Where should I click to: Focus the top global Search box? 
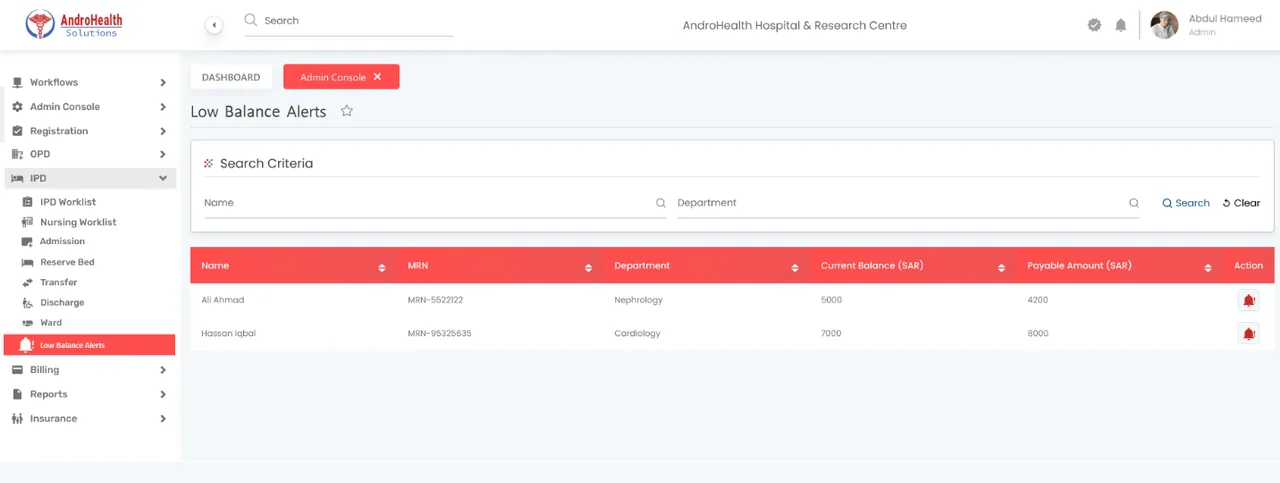click(349, 21)
